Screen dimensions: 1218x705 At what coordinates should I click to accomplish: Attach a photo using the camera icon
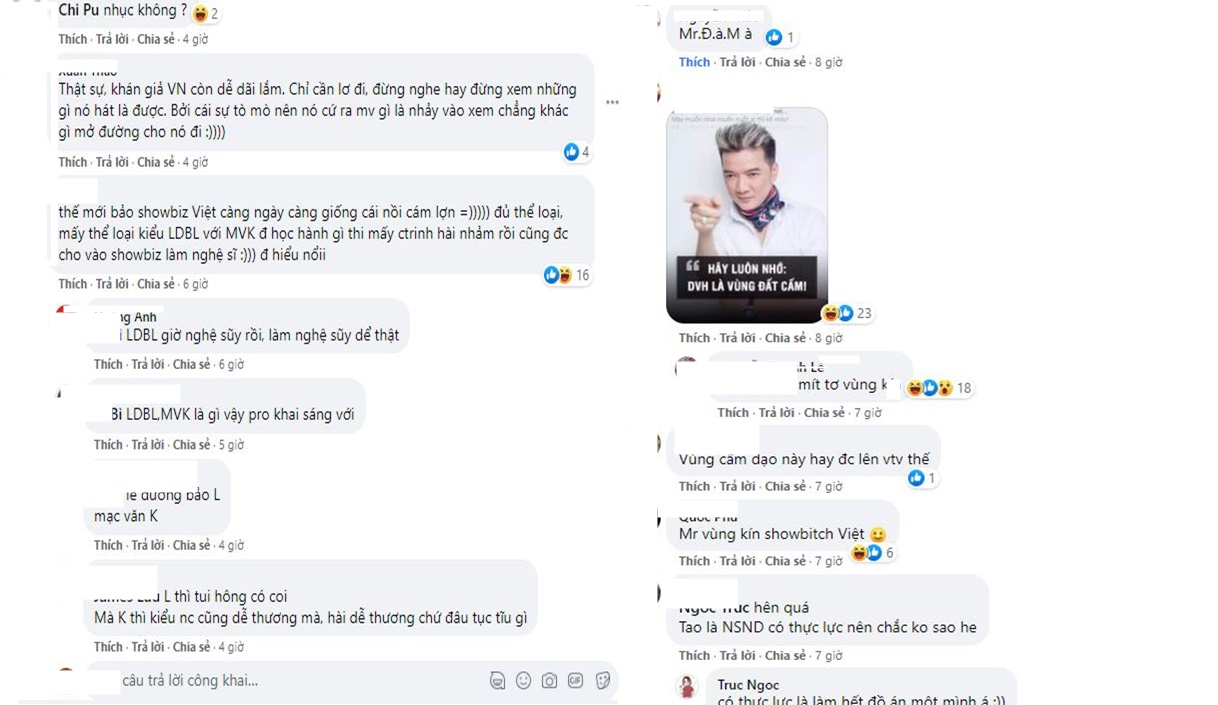(x=550, y=681)
